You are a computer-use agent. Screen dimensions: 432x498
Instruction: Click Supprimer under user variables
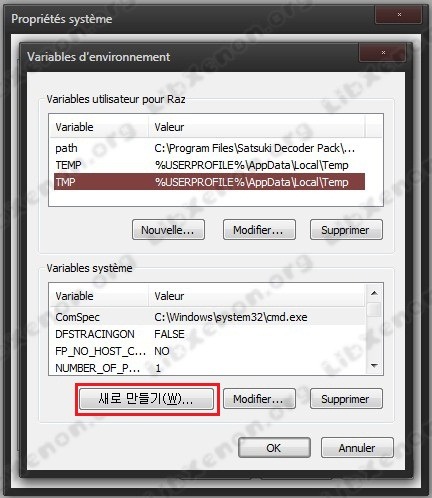point(346,230)
